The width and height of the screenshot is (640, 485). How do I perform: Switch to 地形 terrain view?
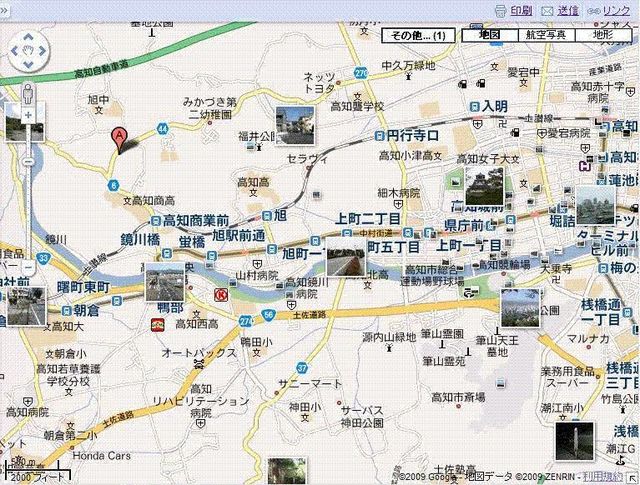pos(603,35)
